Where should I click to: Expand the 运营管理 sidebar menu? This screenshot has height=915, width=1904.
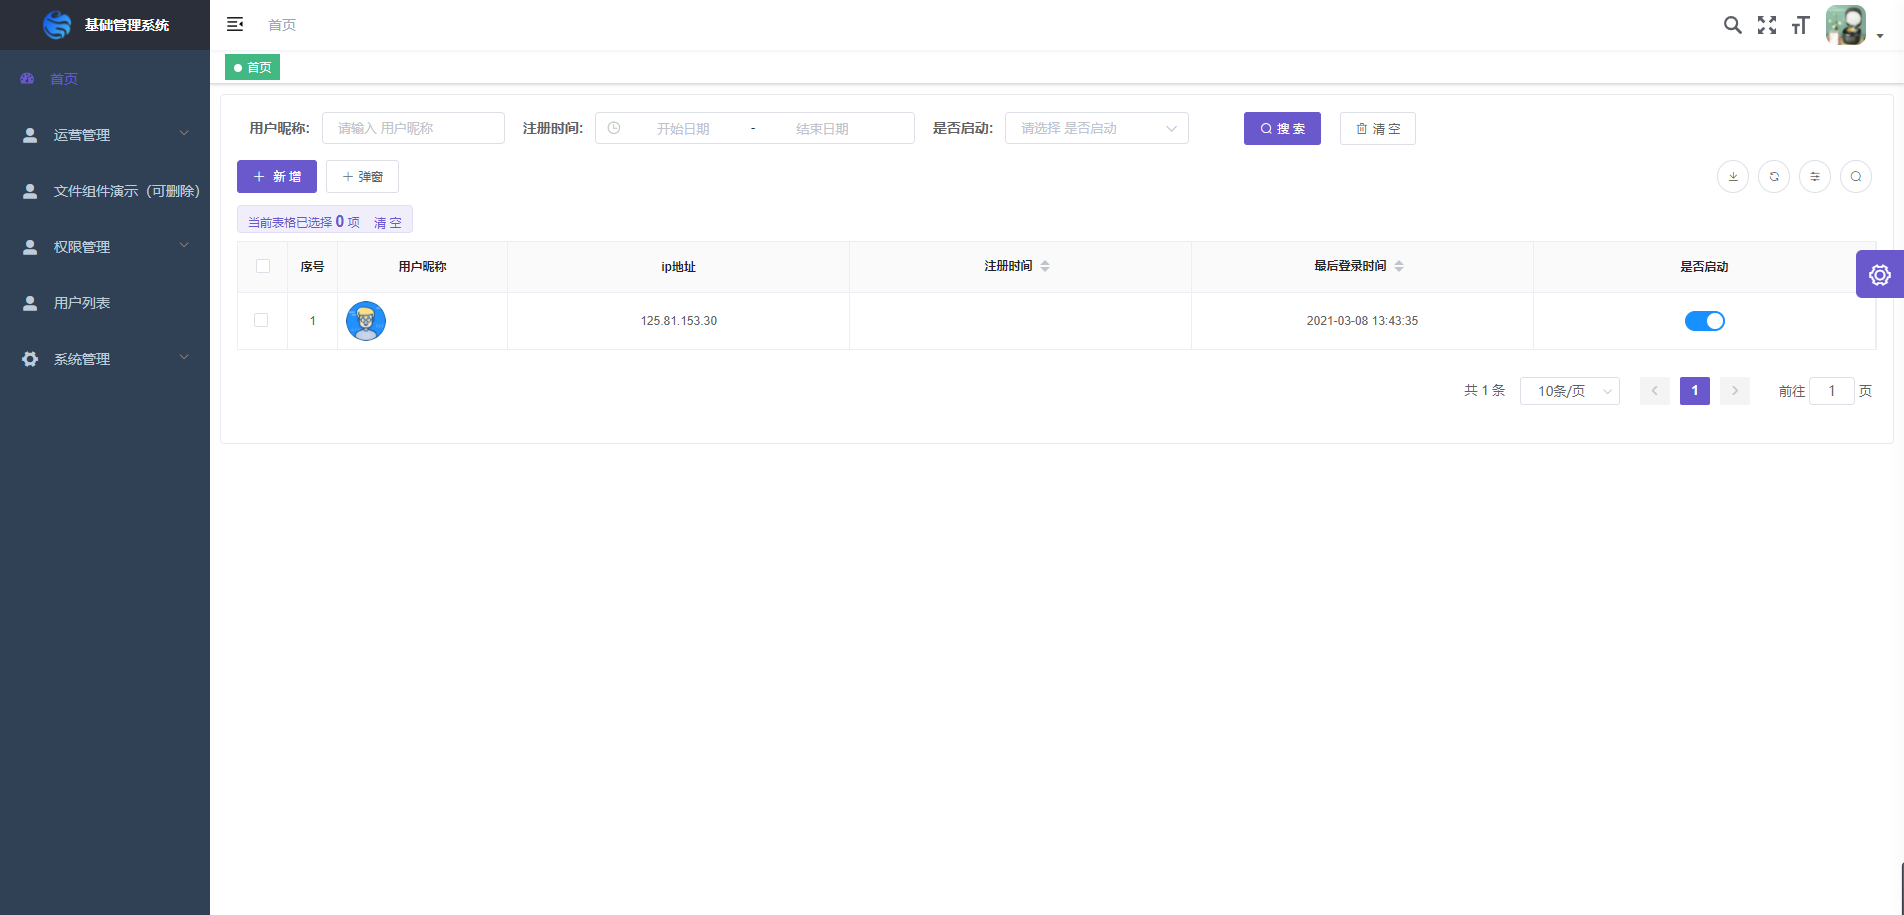tap(104, 134)
